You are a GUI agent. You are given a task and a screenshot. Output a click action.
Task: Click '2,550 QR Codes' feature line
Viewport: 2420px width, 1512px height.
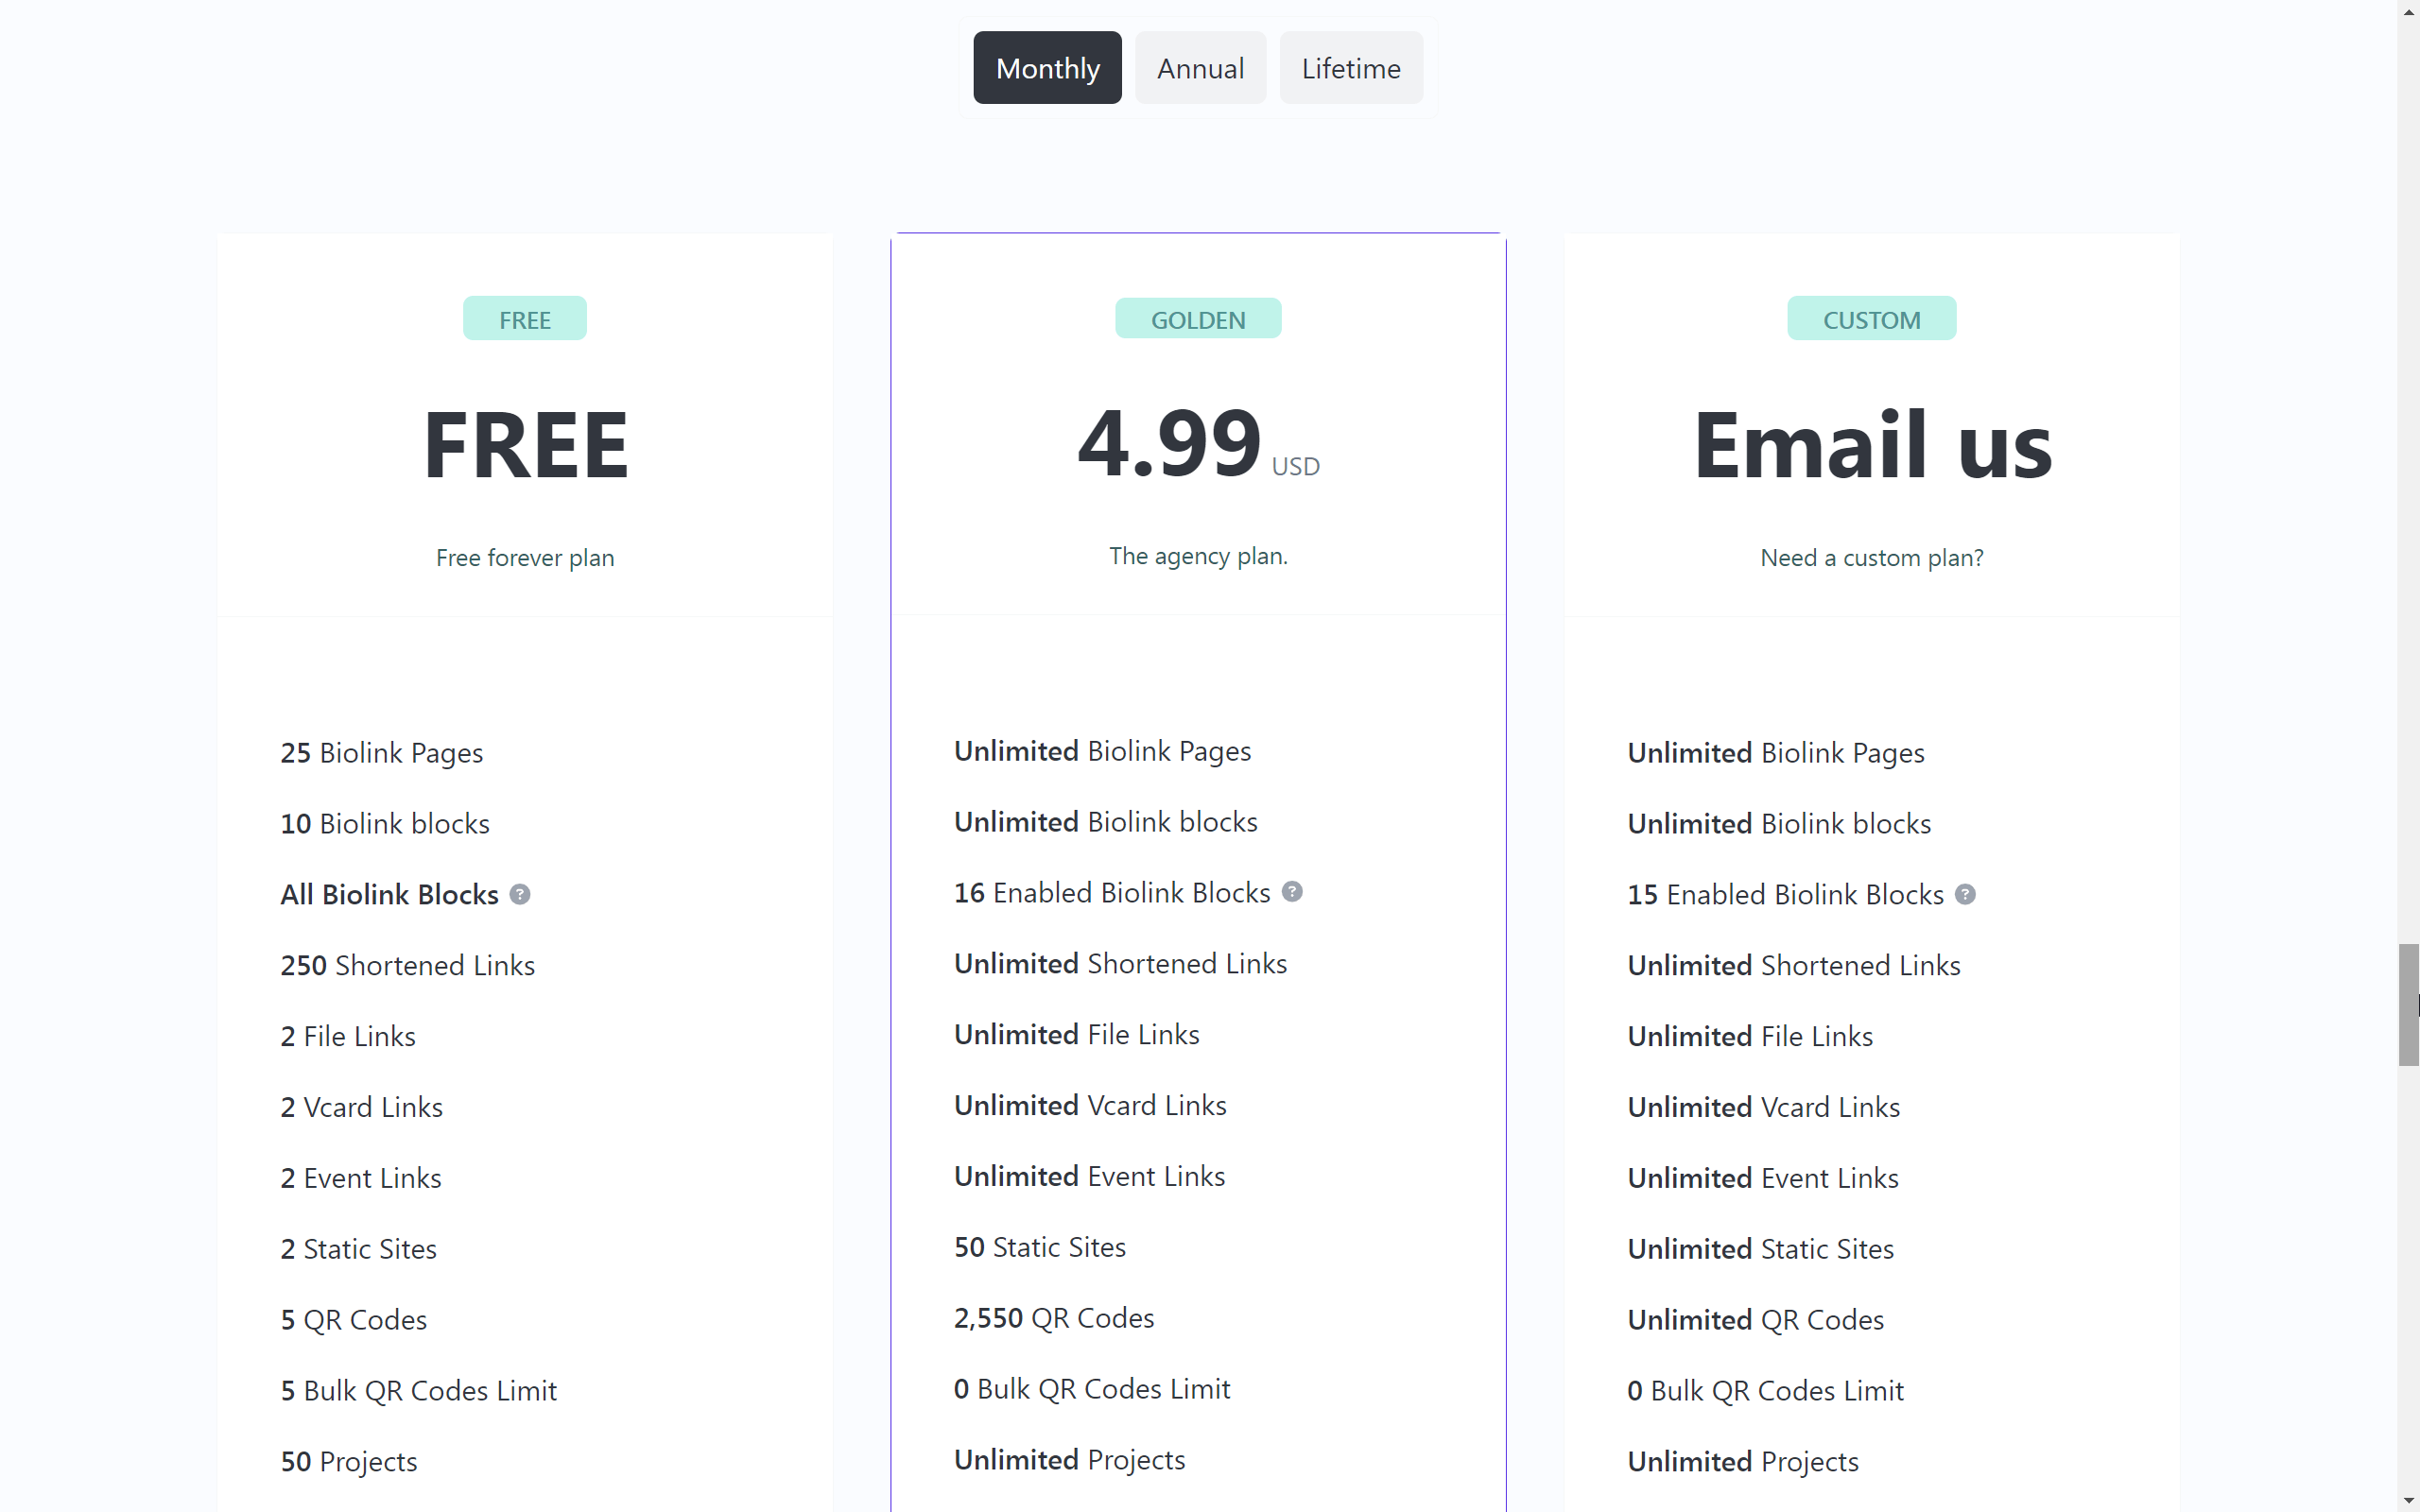[1053, 1318]
